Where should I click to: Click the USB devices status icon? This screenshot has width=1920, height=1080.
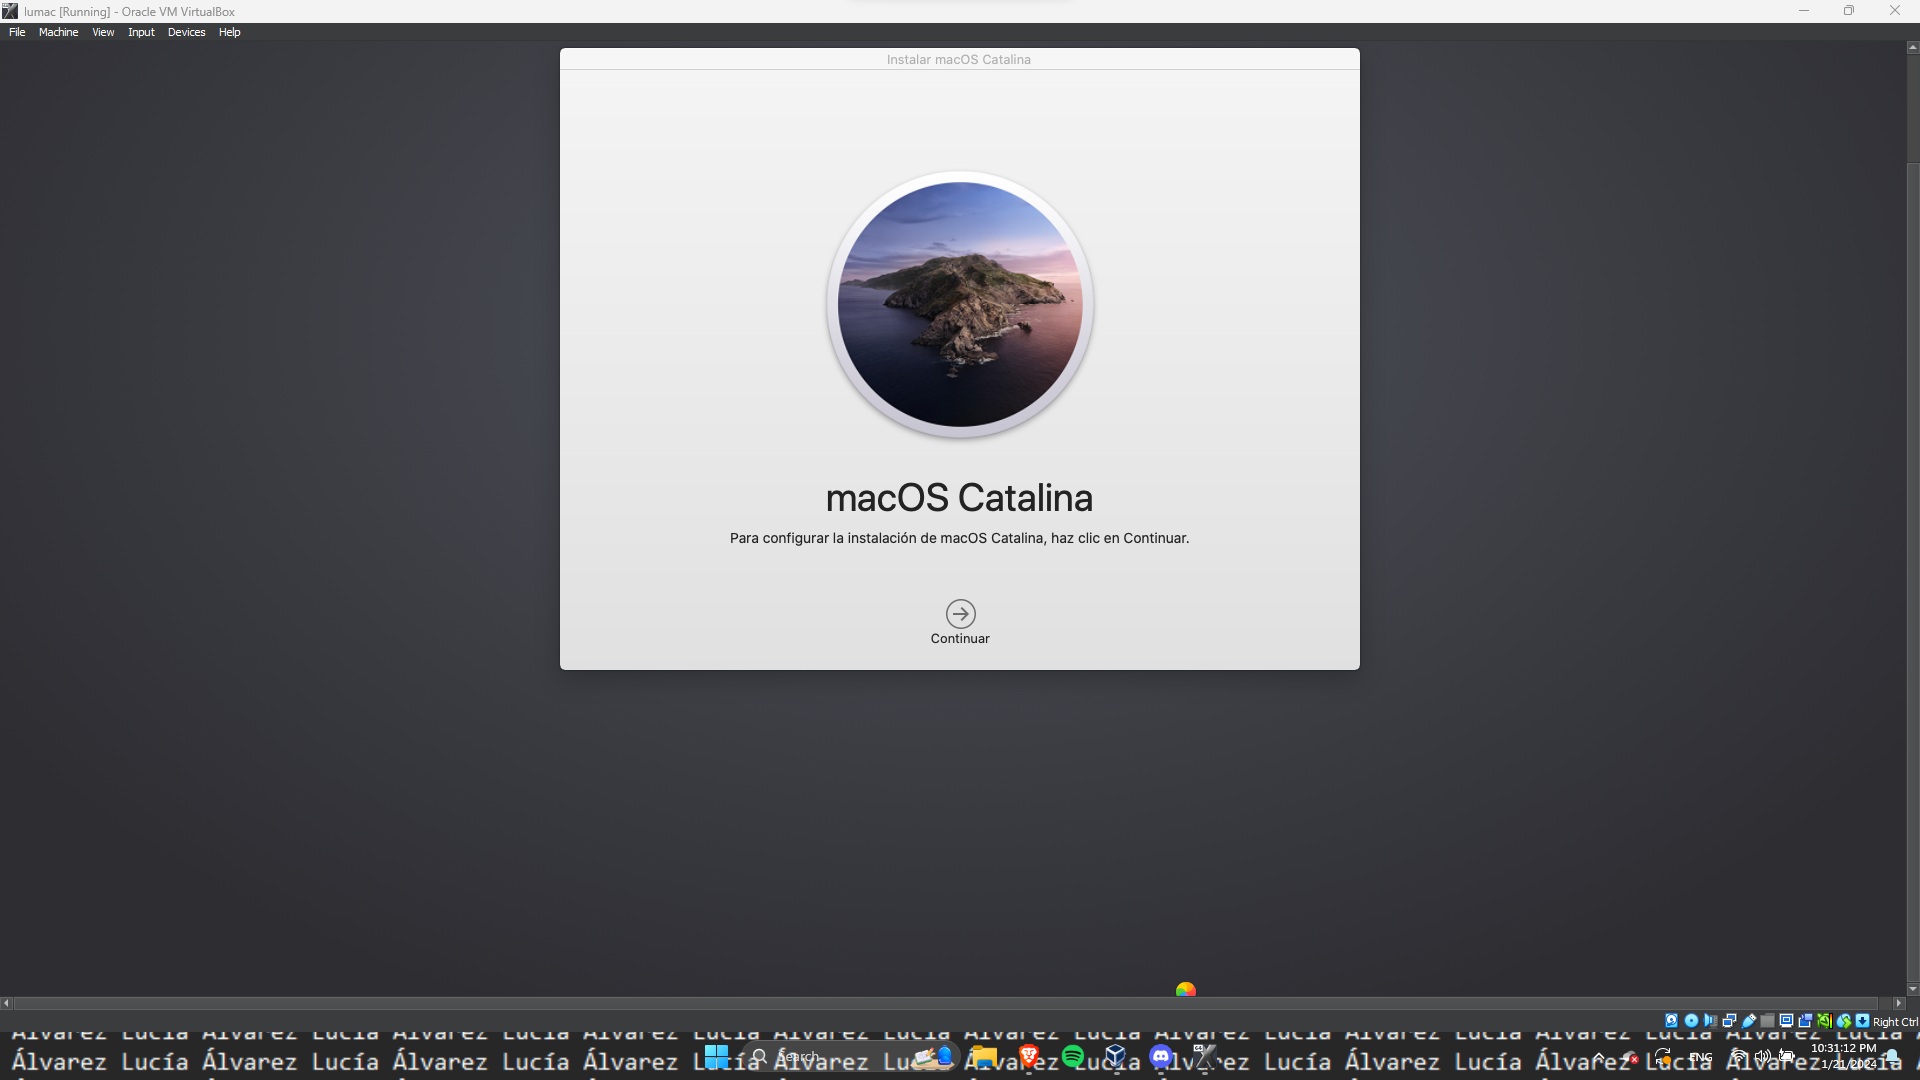[x=1749, y=1021]
